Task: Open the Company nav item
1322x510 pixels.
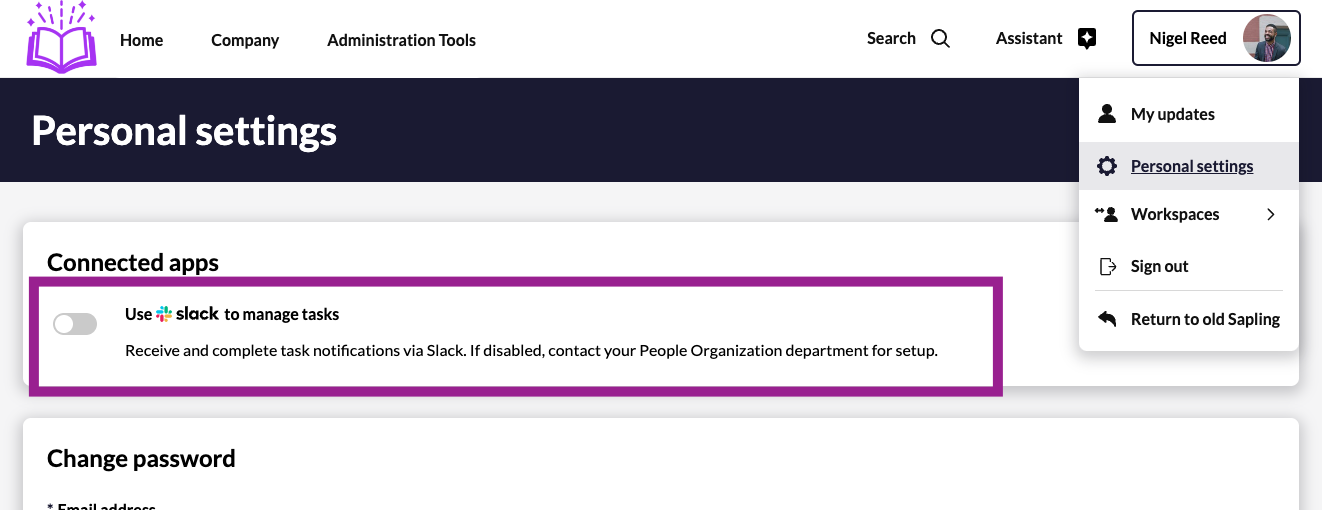Action: [245, 41]
